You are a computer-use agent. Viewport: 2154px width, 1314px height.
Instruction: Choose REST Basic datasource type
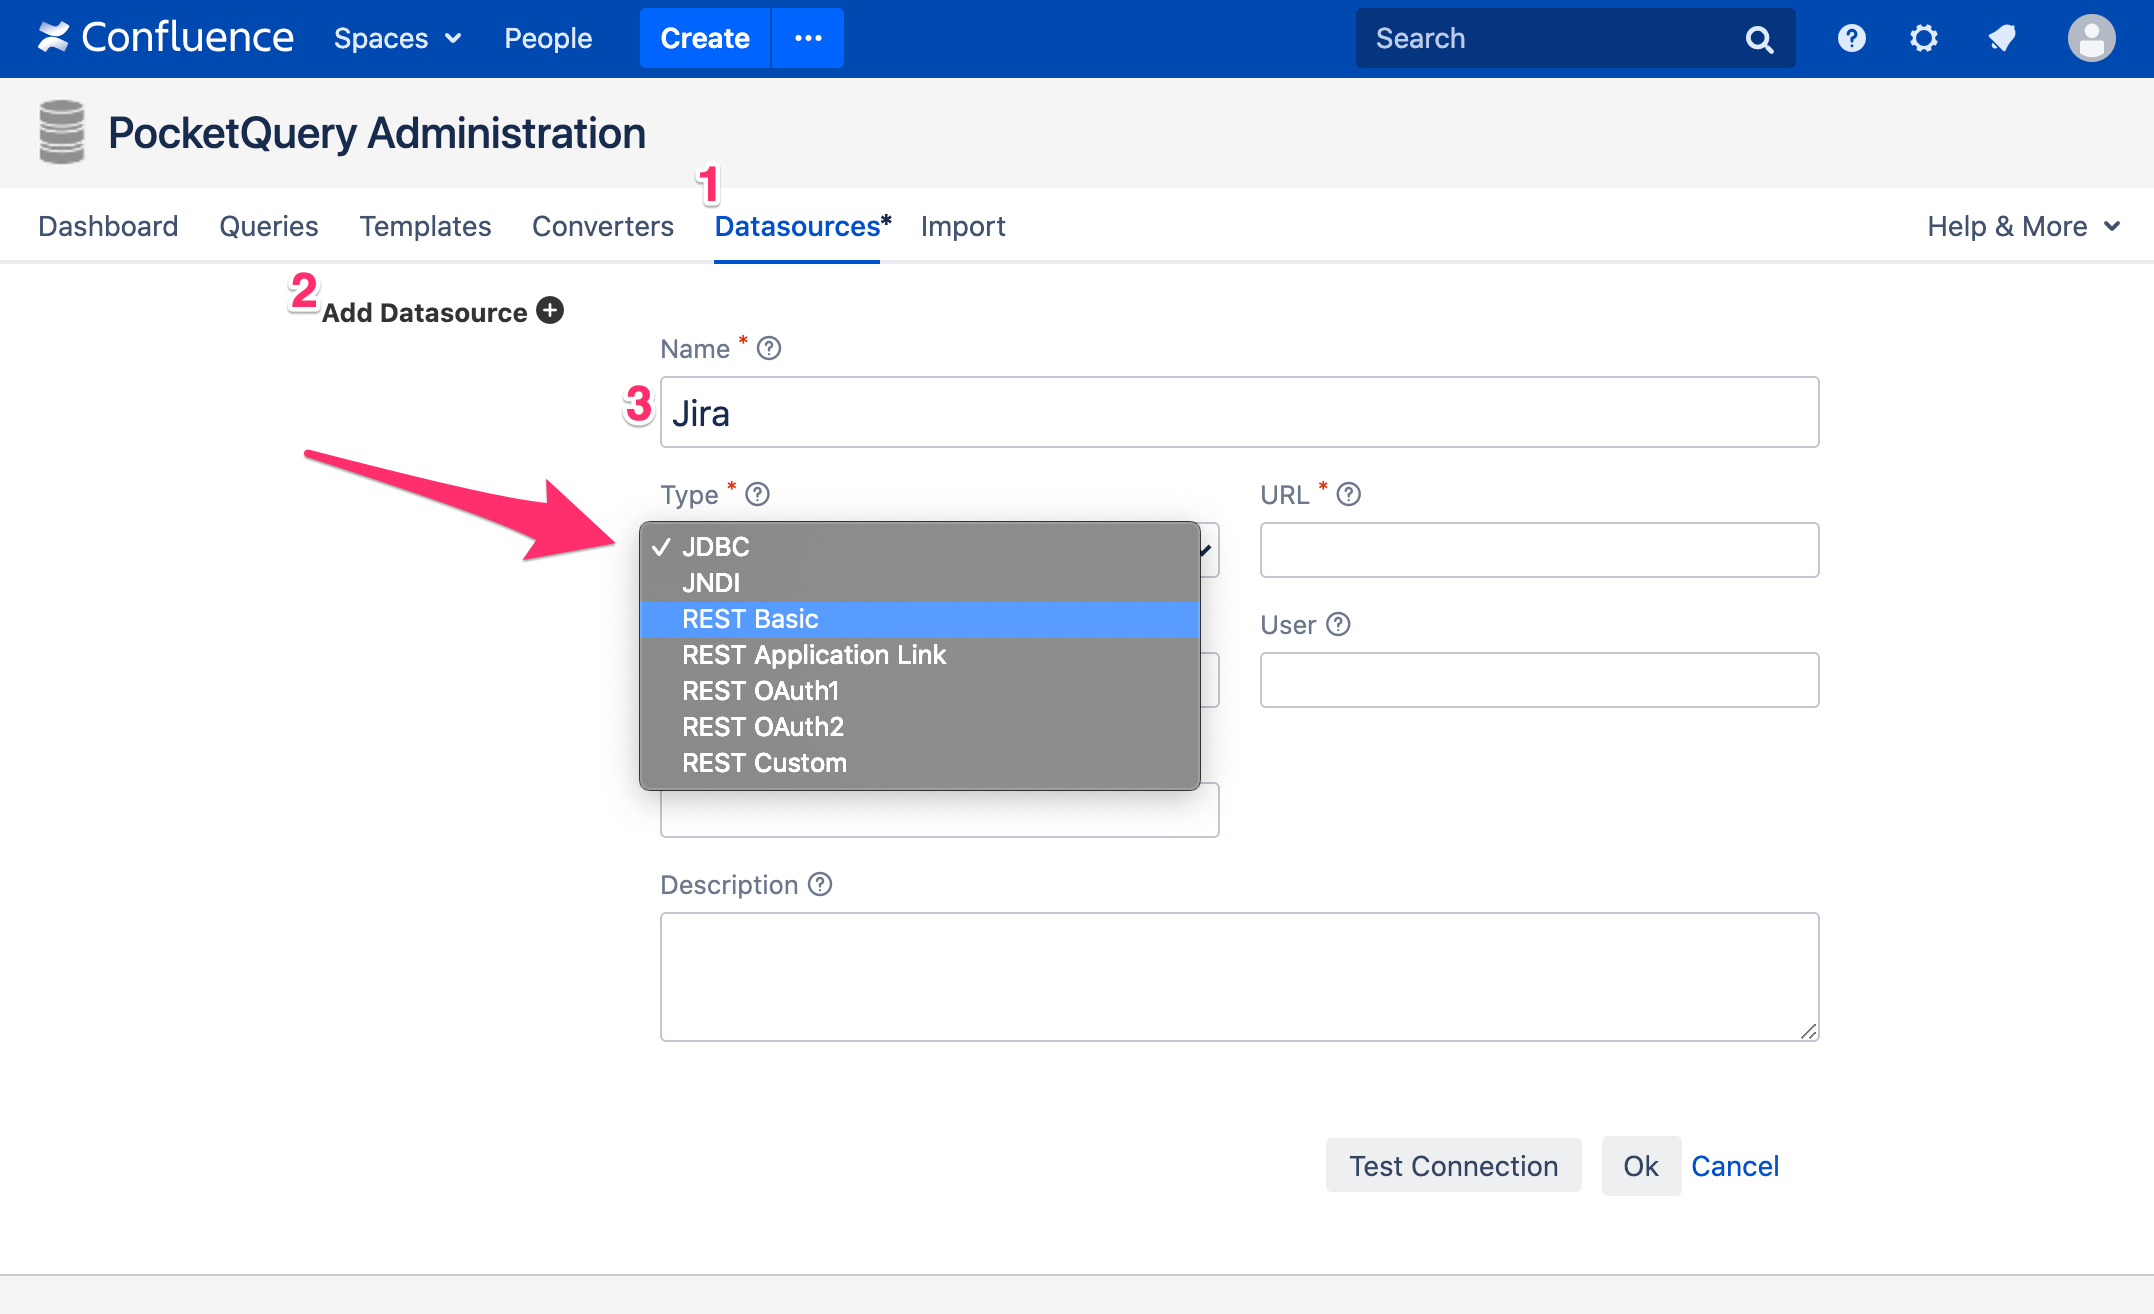point(919,619)
